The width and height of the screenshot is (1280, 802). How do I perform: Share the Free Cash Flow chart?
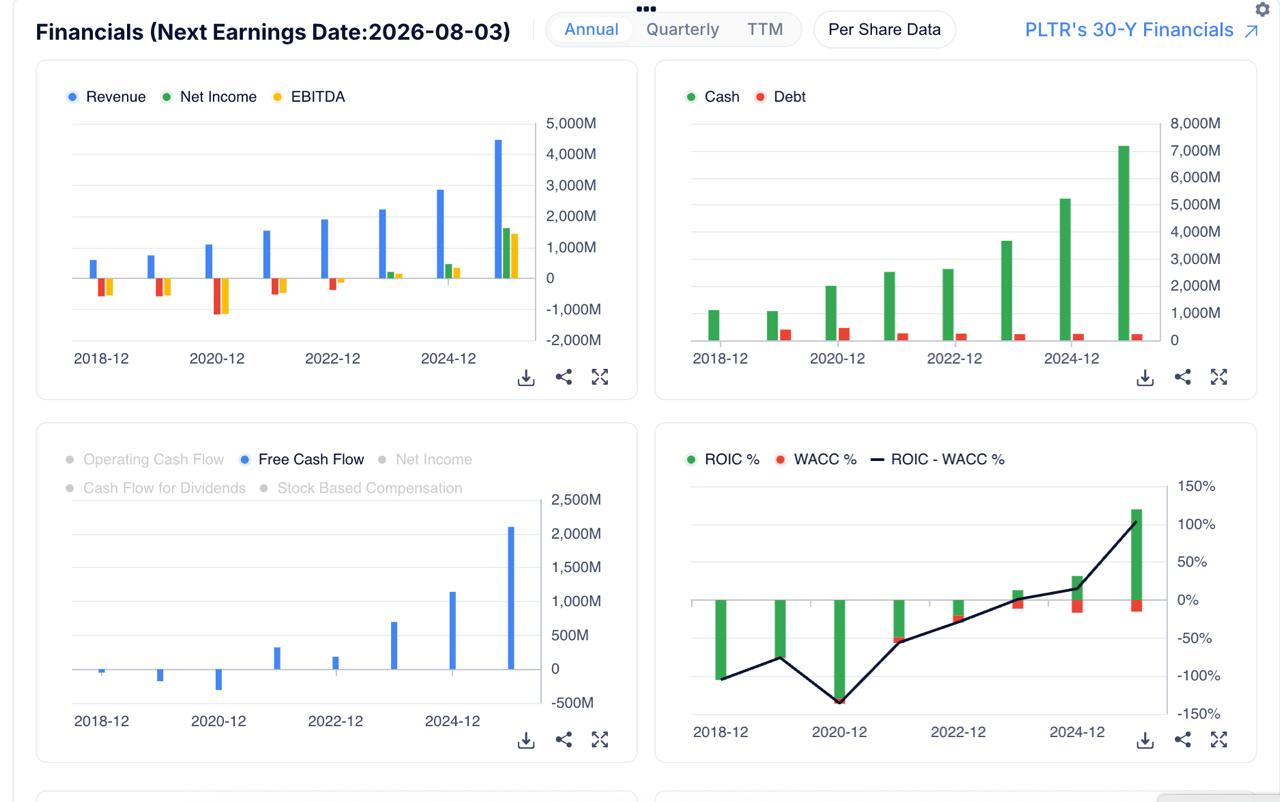[564, 740]
